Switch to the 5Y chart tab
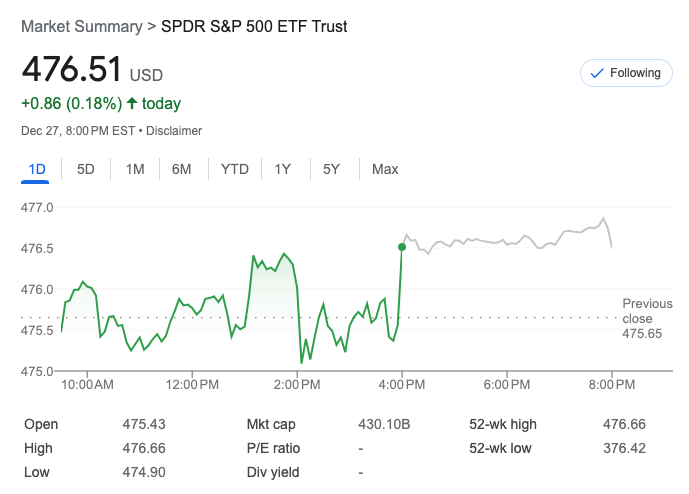The width and height of the screenshot is (689, 494). pyautogui.click(x=331, y=169)
